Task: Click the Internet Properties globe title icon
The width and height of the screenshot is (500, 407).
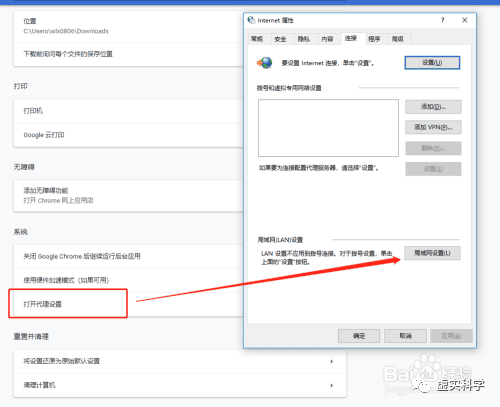Action: (251, 20)
